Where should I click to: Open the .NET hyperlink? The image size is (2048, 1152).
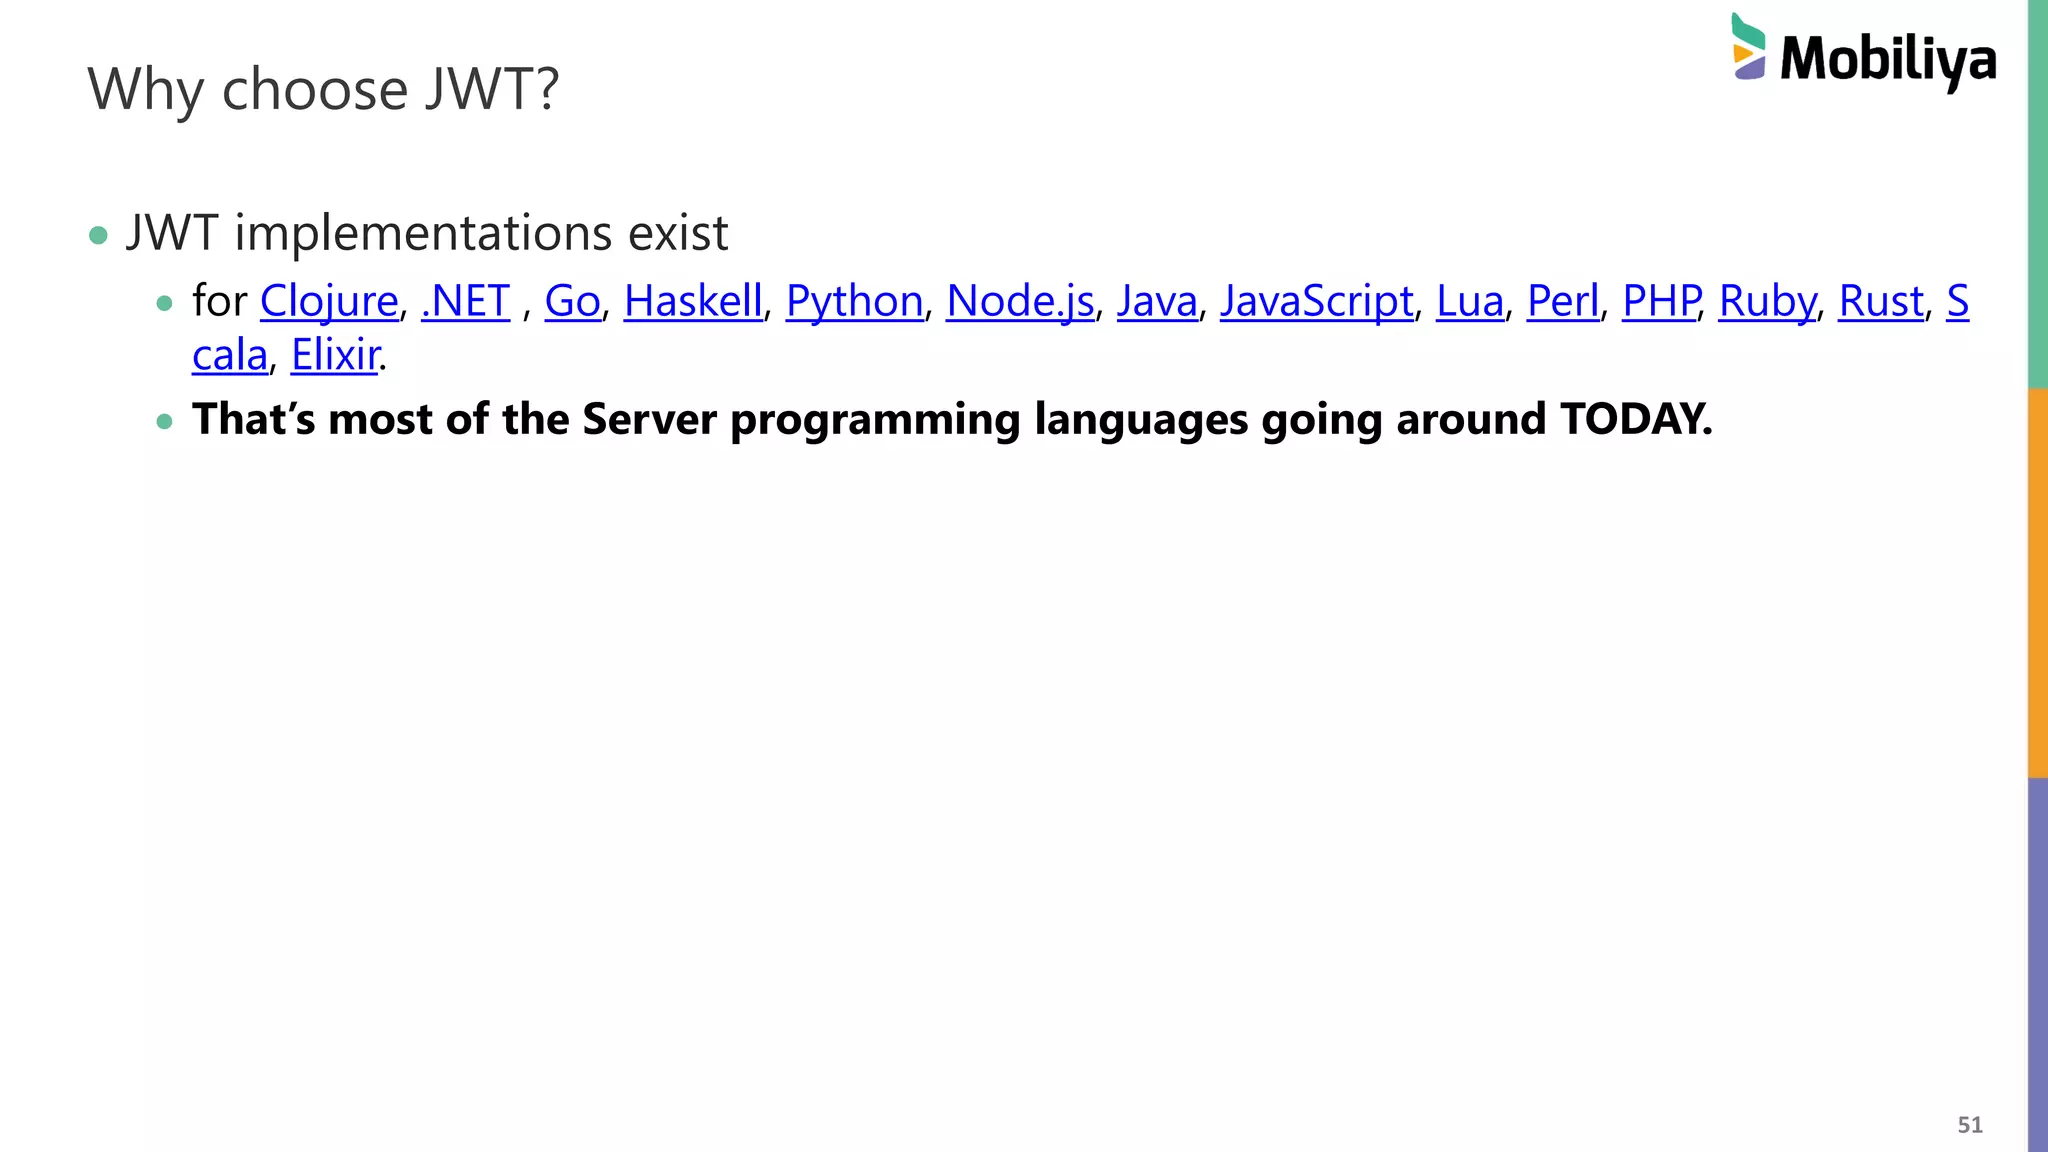[x=465, y=301]
